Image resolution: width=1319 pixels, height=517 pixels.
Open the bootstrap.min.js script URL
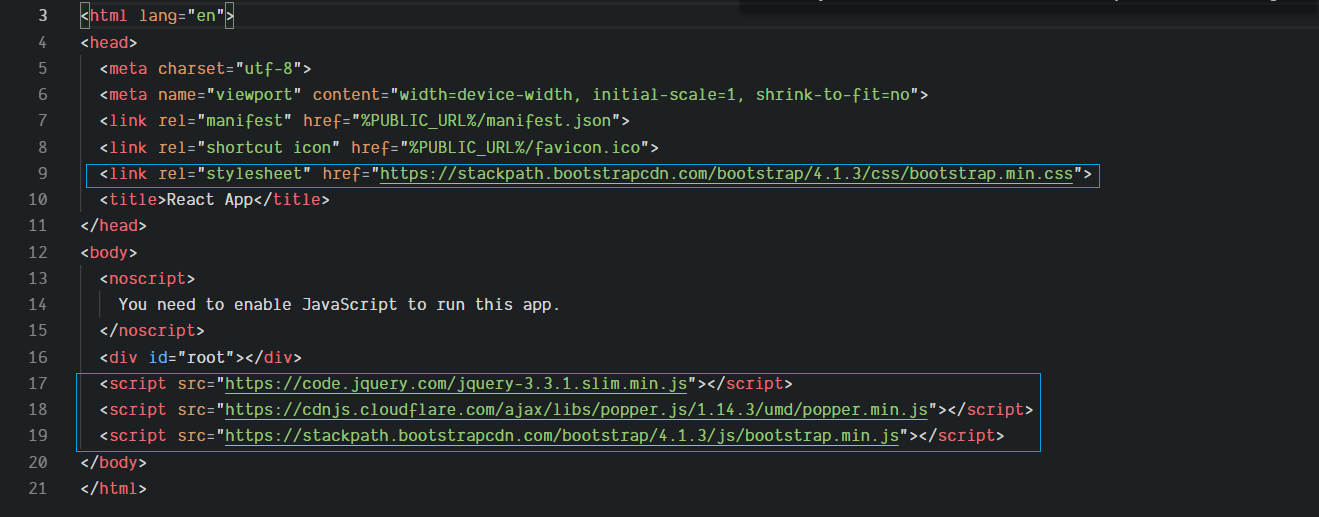coord(563,436)
